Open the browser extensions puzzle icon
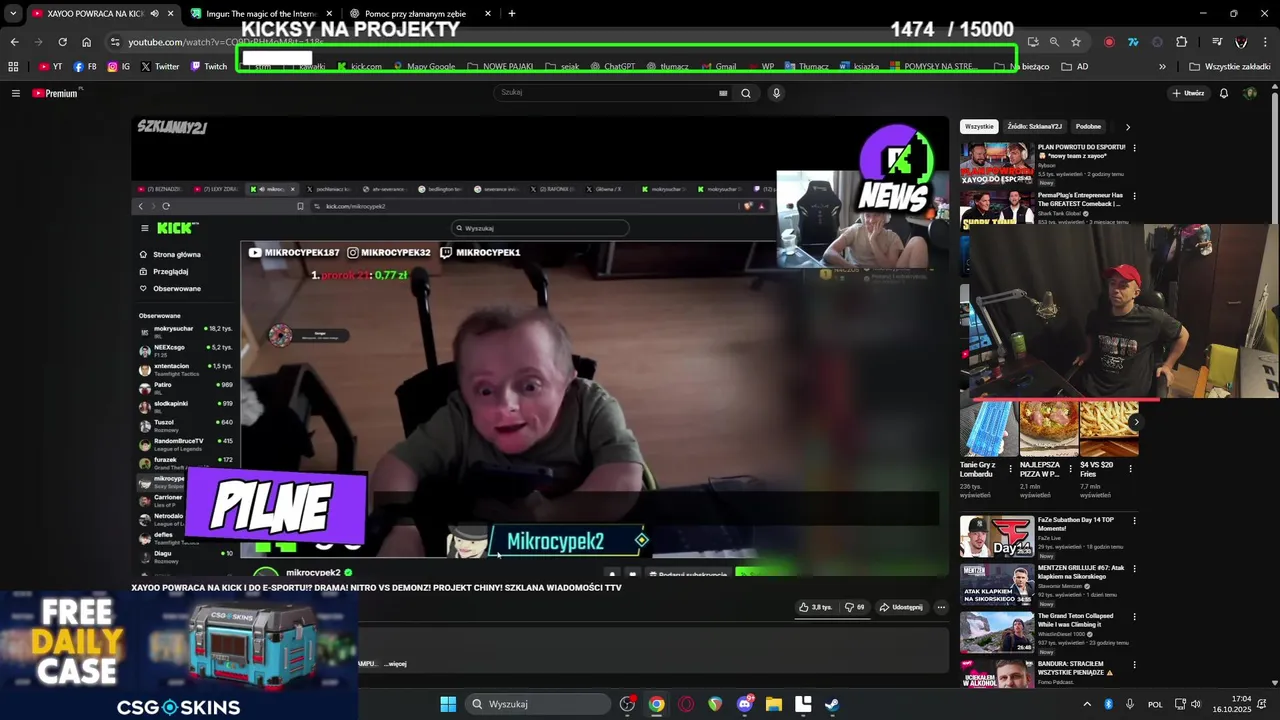Image resolution: width=1280 pixels, height=720 pixels. (x=1181, y=42)
